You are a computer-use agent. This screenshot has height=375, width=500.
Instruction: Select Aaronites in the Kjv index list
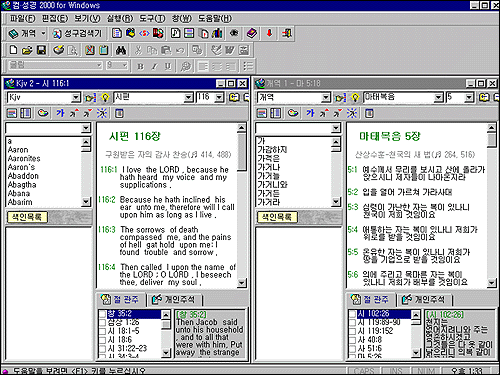(24, 159)
